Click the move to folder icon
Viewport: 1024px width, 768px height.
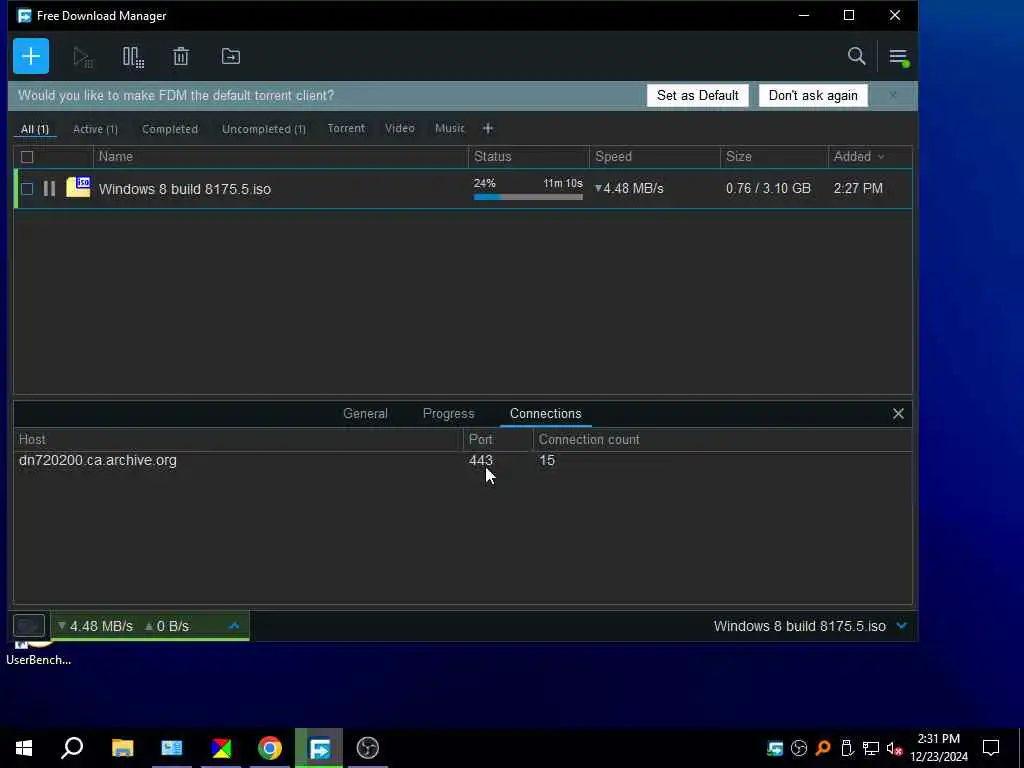231,56
